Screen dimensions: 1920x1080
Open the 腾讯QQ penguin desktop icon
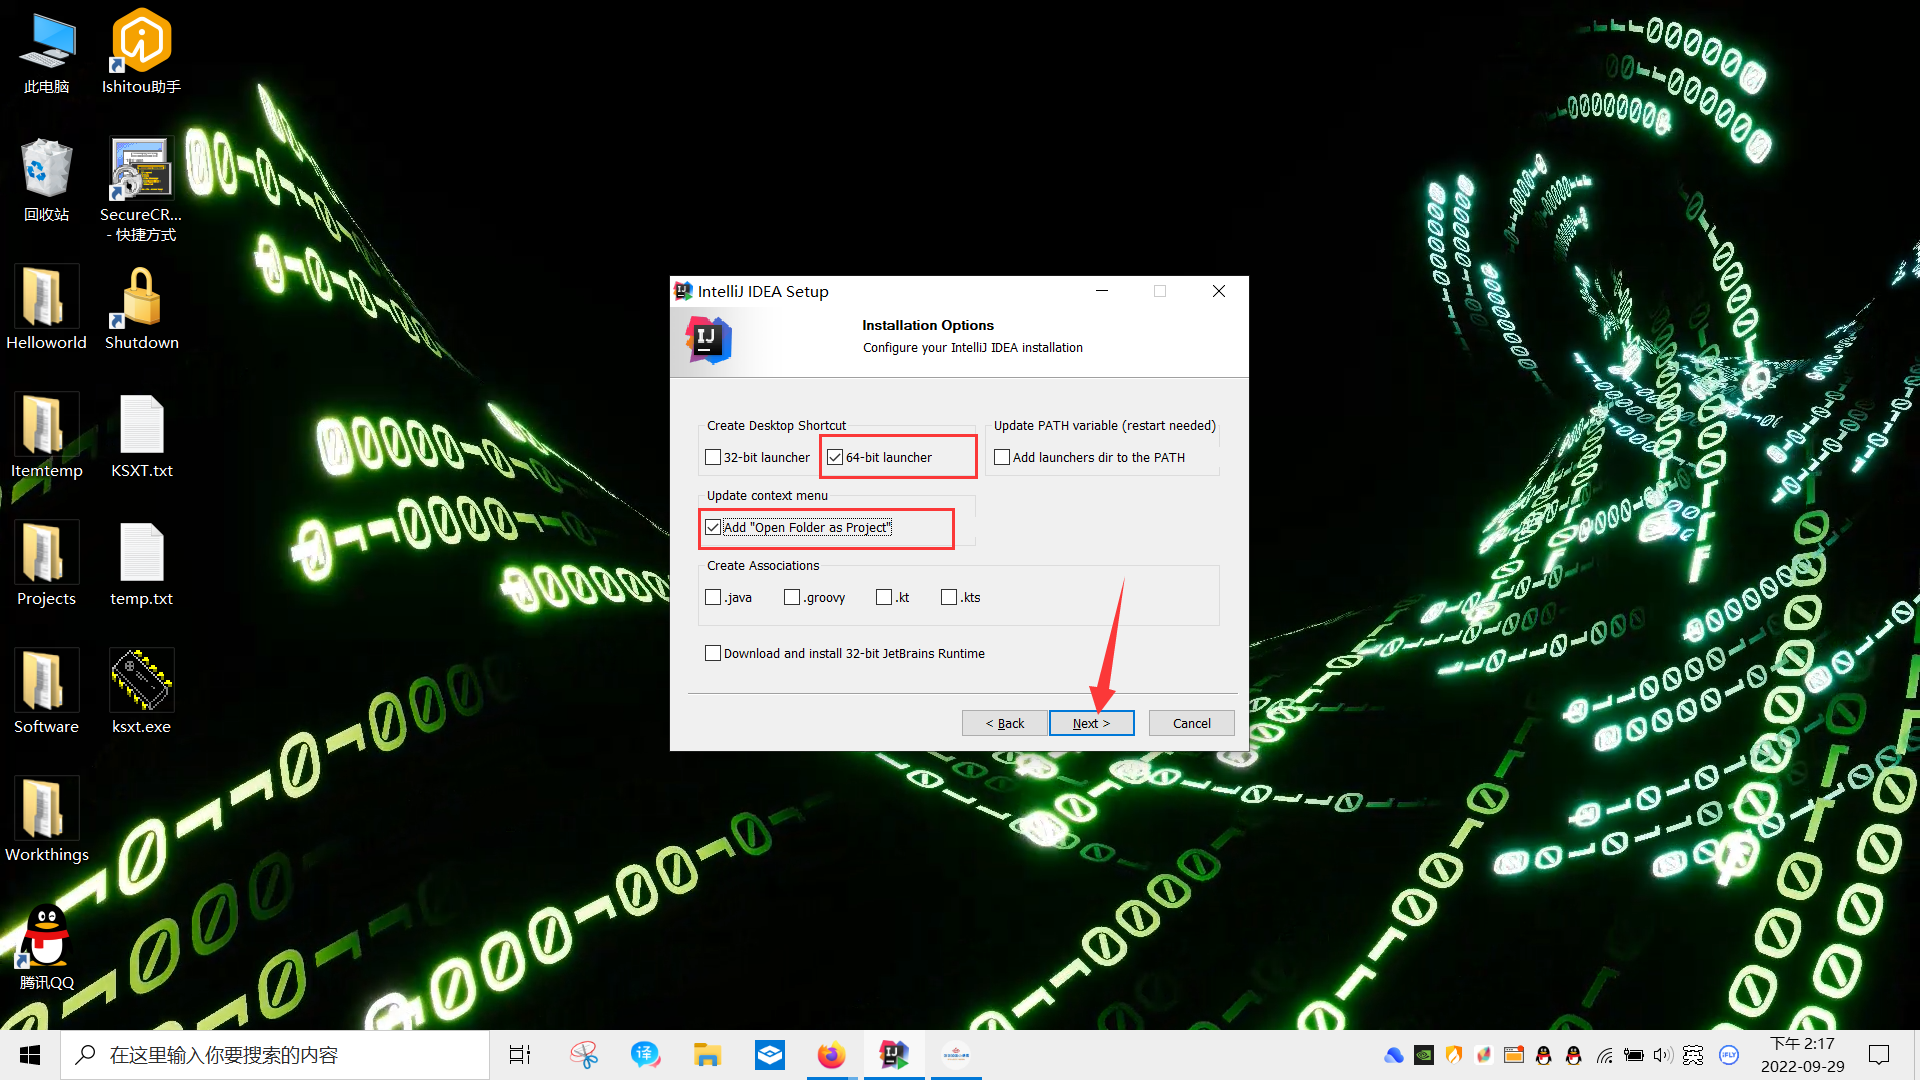click(46, 936)
